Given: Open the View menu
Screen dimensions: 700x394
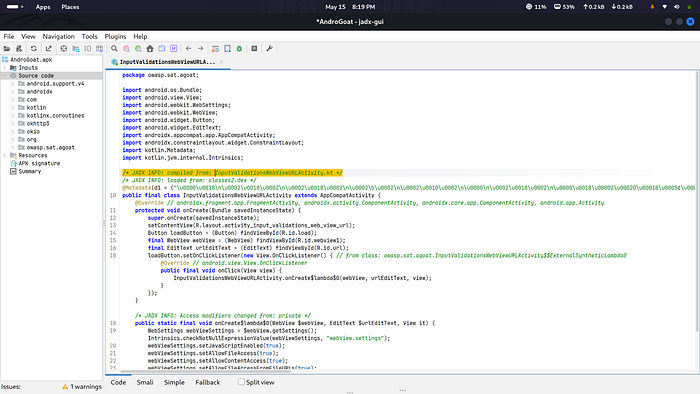Looking at the screenshot, I should (x=28, y=37).
